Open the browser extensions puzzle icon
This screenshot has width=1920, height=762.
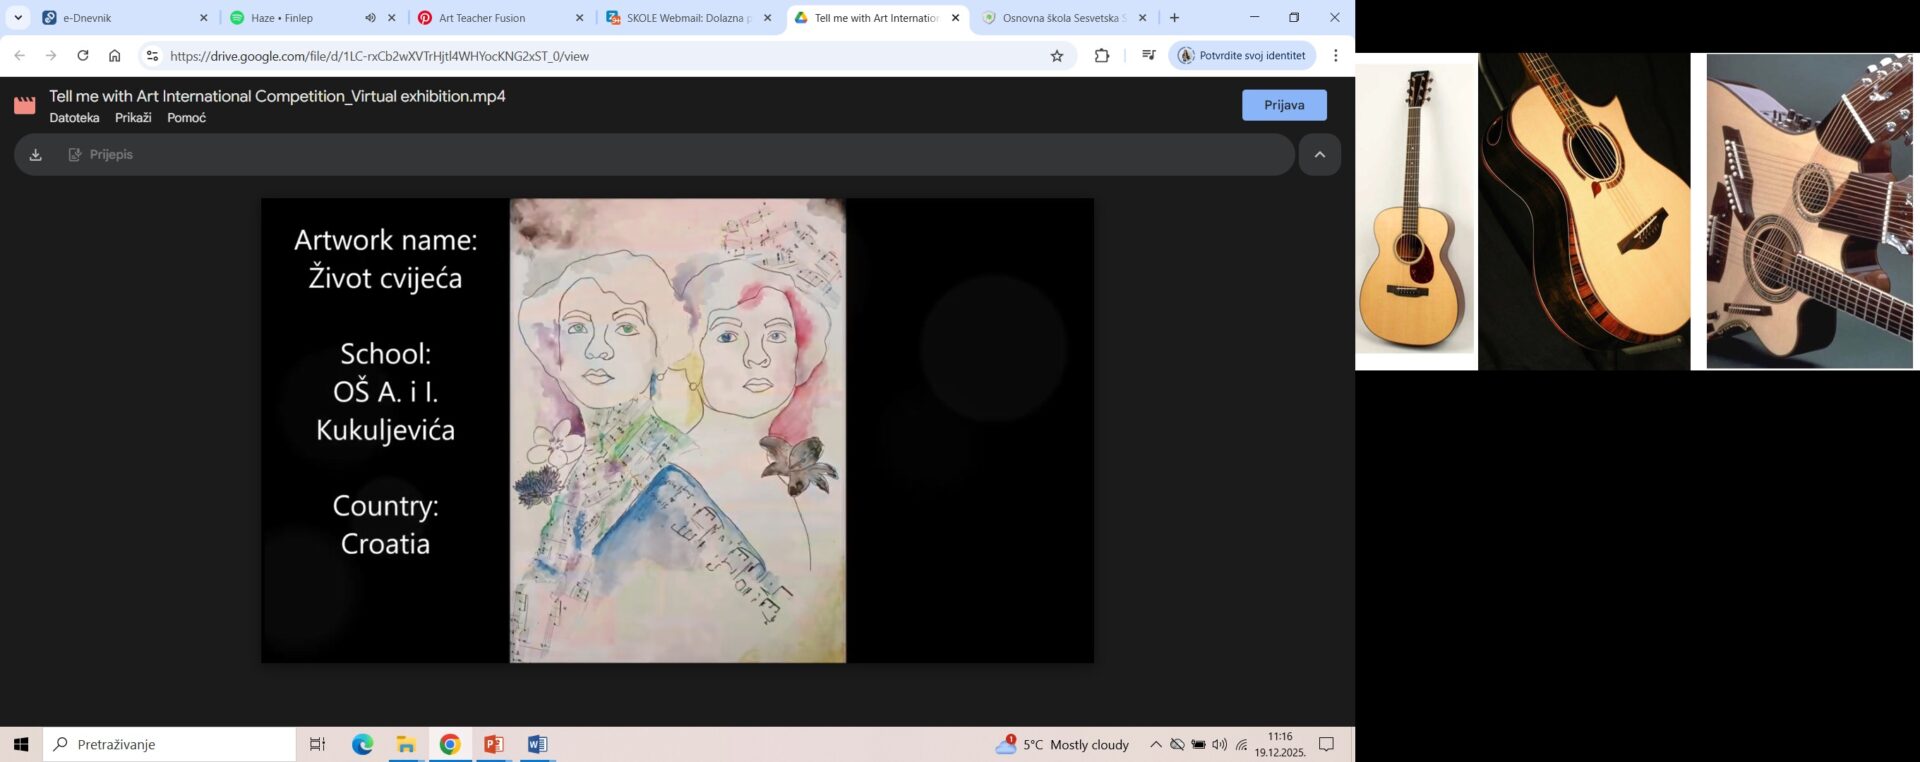click(1102, 56)
